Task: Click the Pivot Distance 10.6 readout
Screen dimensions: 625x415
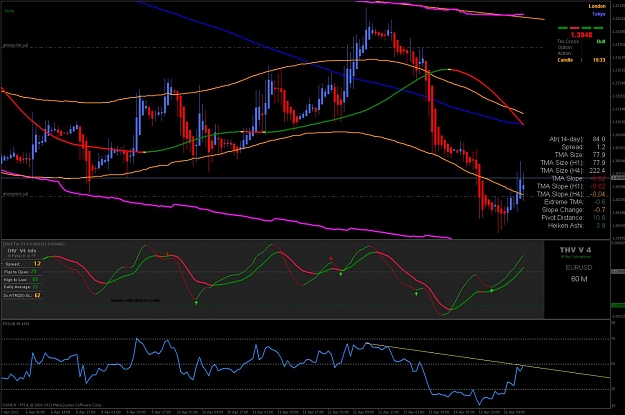Action: 573,218
